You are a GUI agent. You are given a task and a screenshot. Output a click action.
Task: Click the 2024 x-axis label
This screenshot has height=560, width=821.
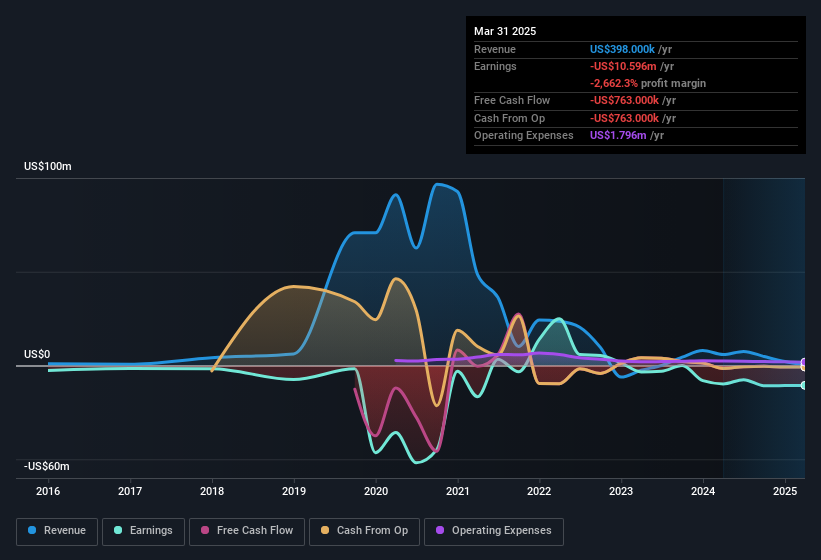click(703, 491)
